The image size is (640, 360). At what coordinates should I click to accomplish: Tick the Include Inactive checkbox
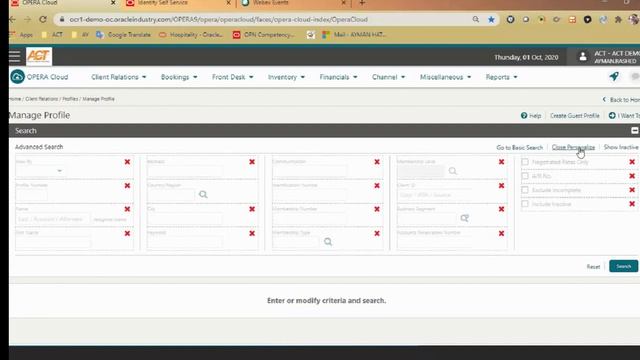coord(525,204)
